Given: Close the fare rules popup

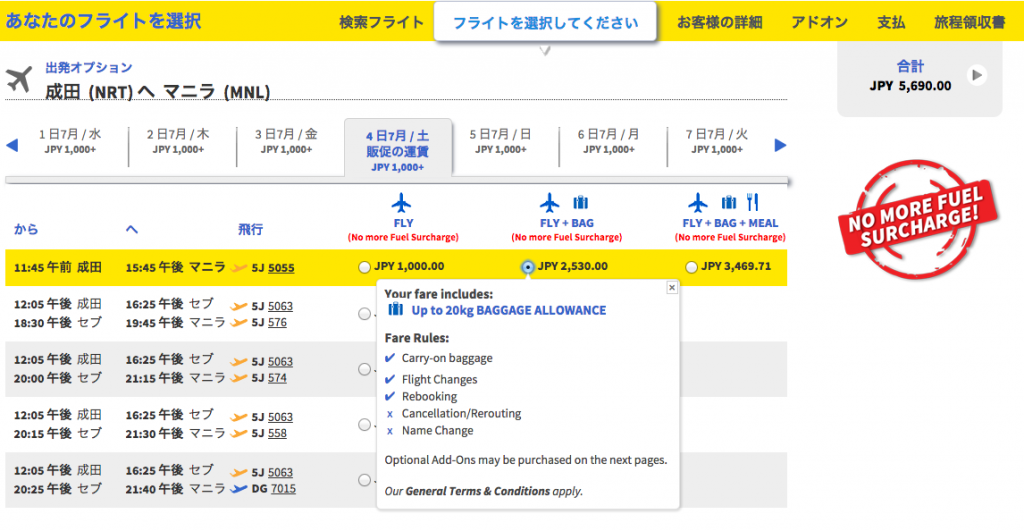Looking at the screenshot, I should click(x=672, y=287).
